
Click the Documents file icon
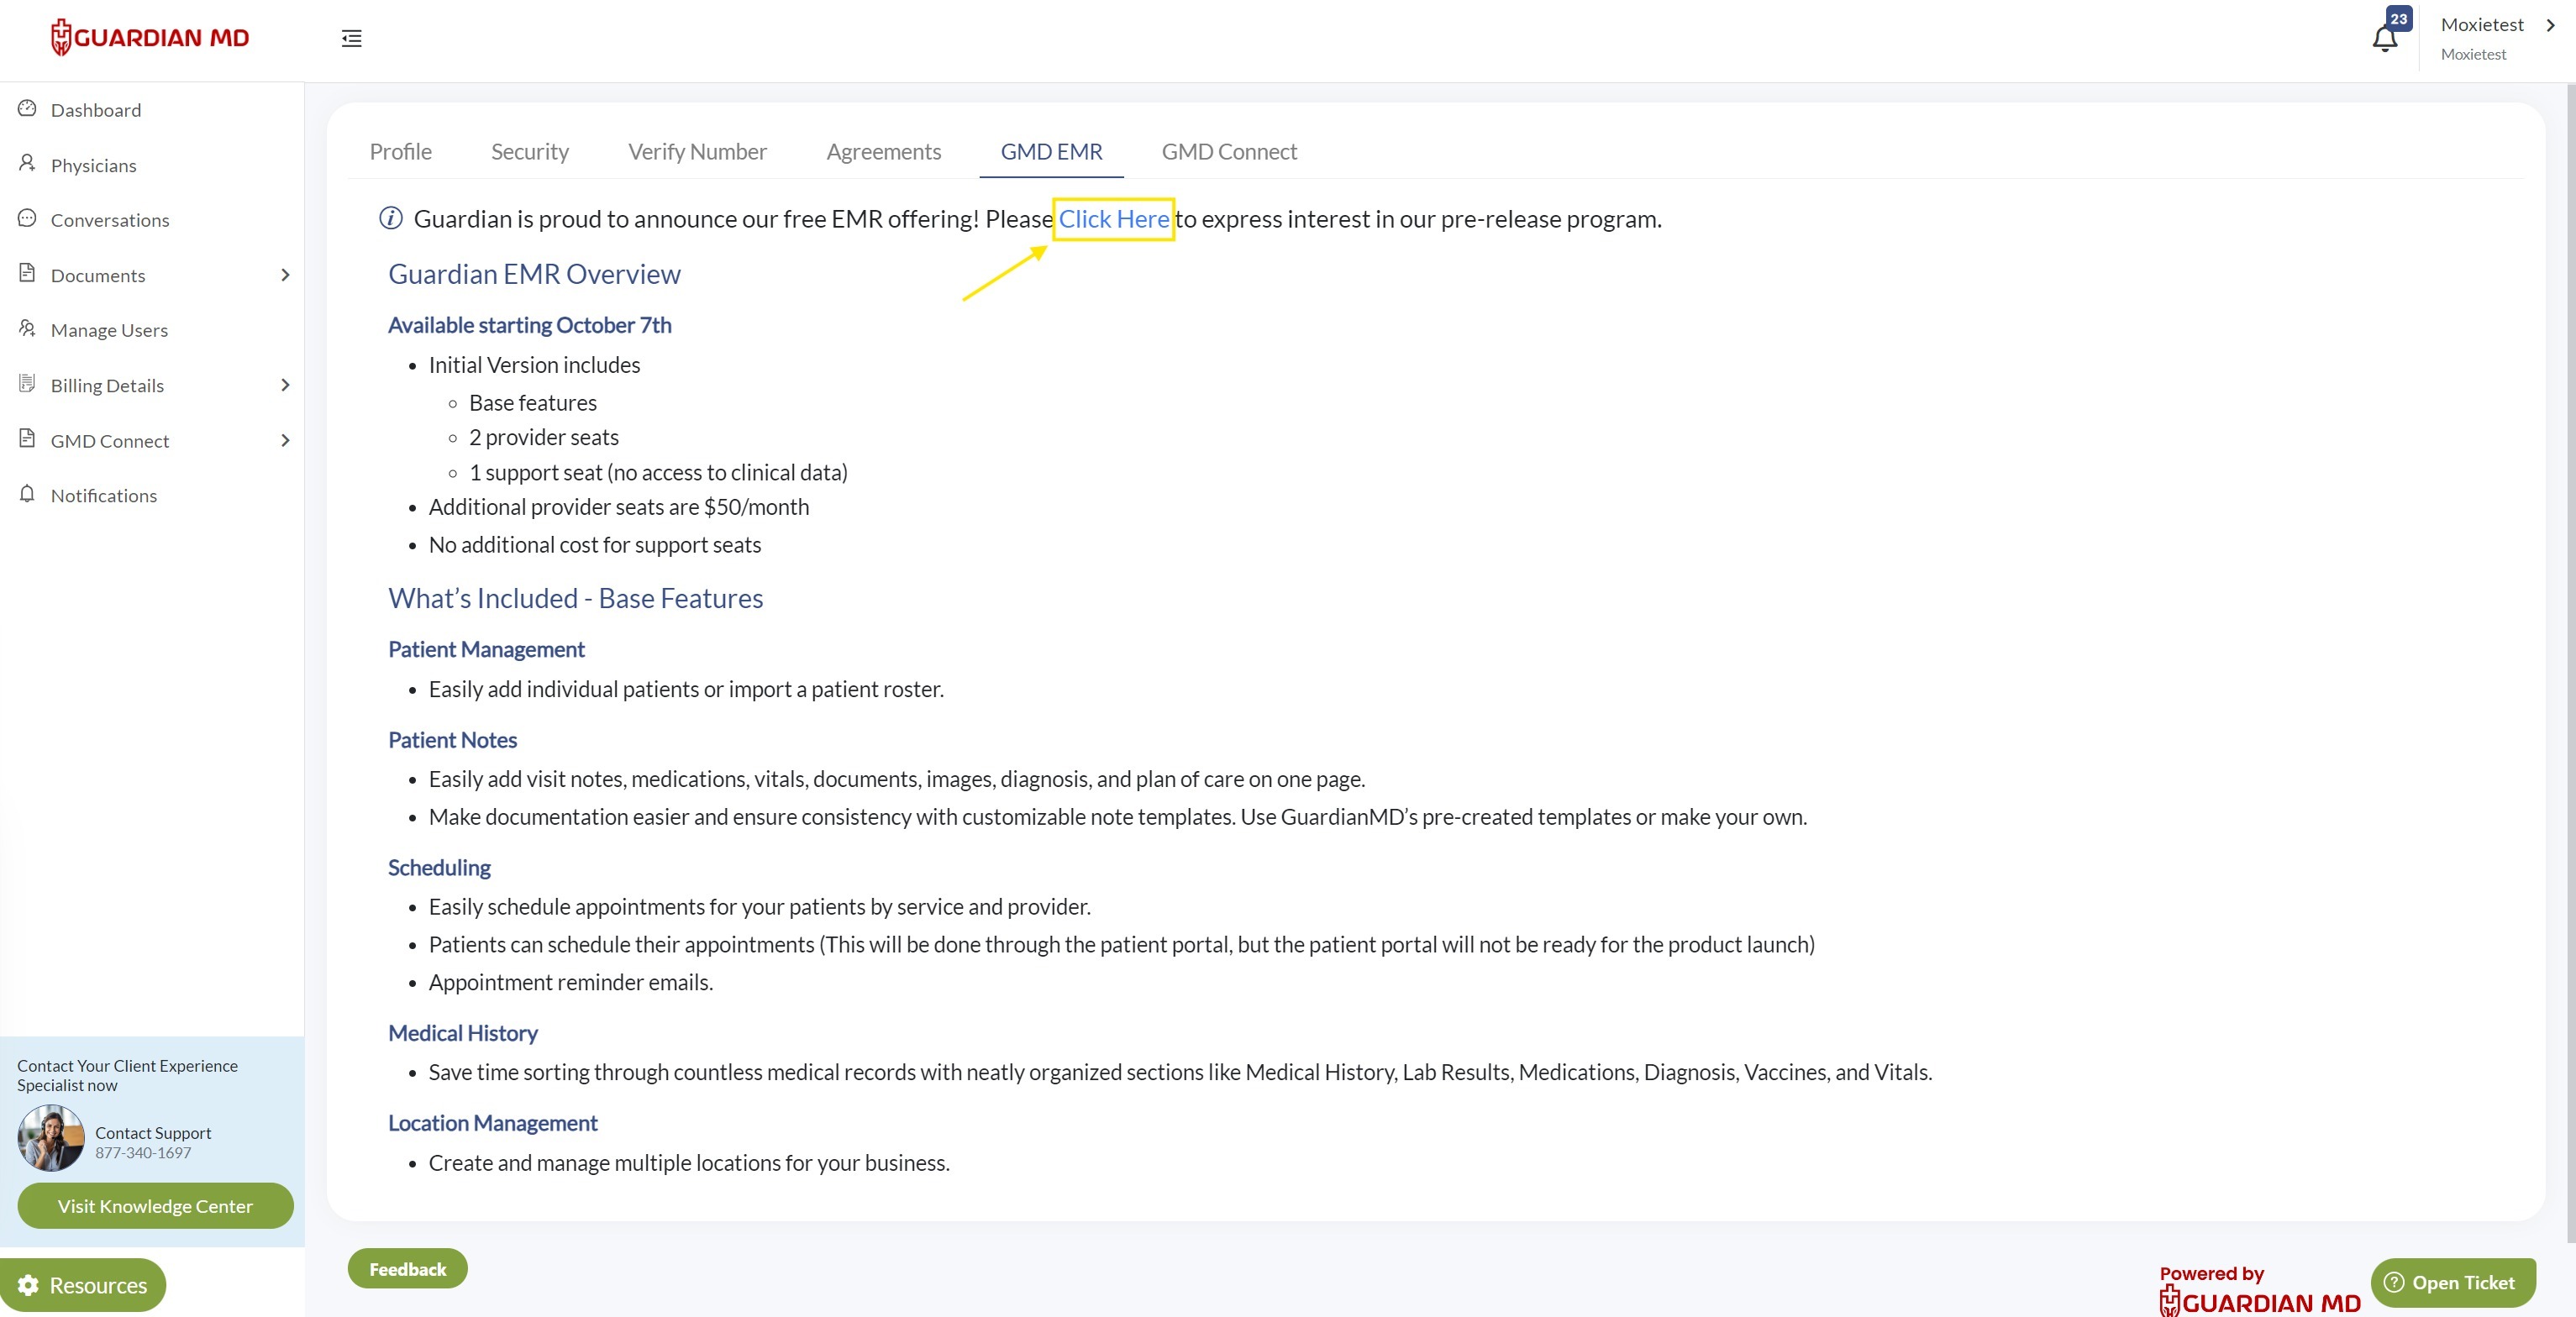[27, 273]
